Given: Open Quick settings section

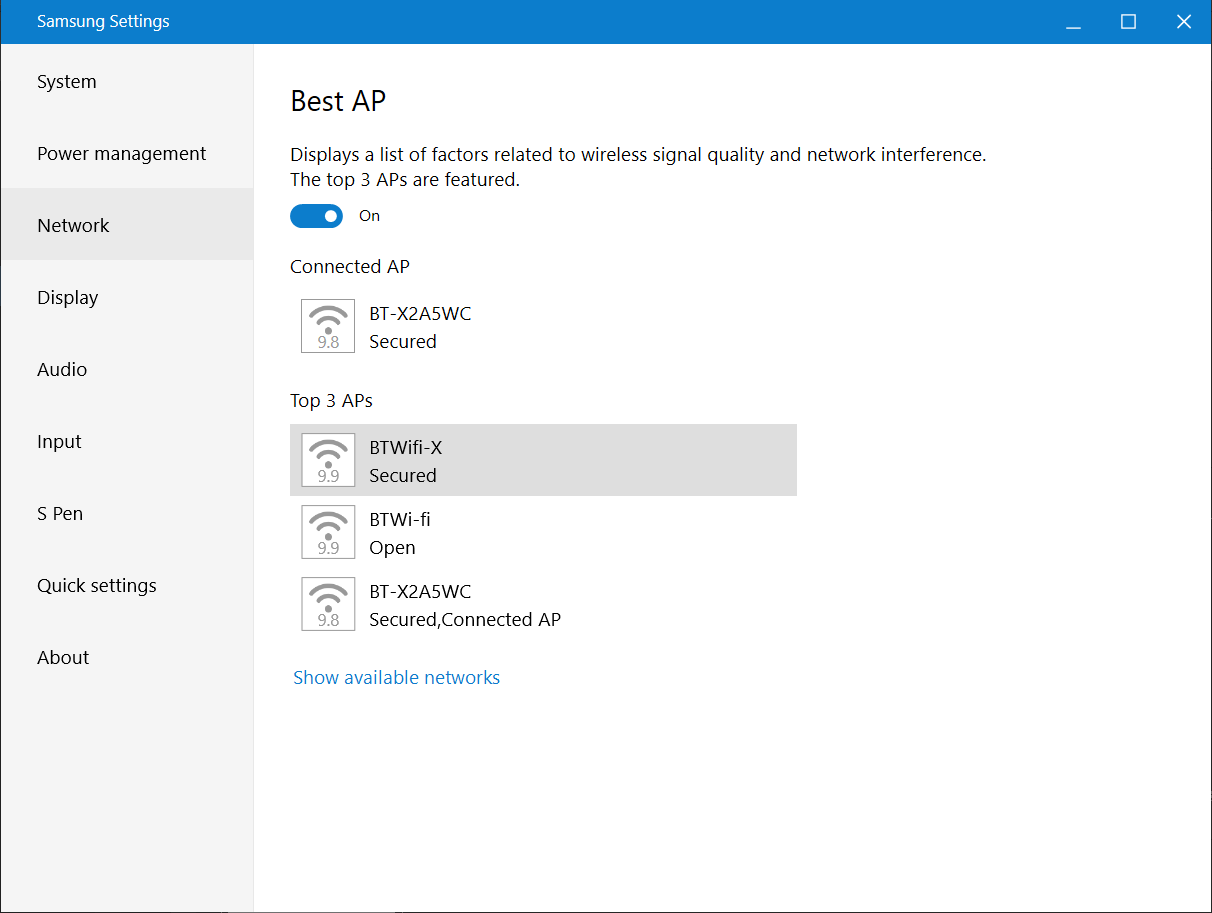Looking at the screenshot, I should (127, 586).
